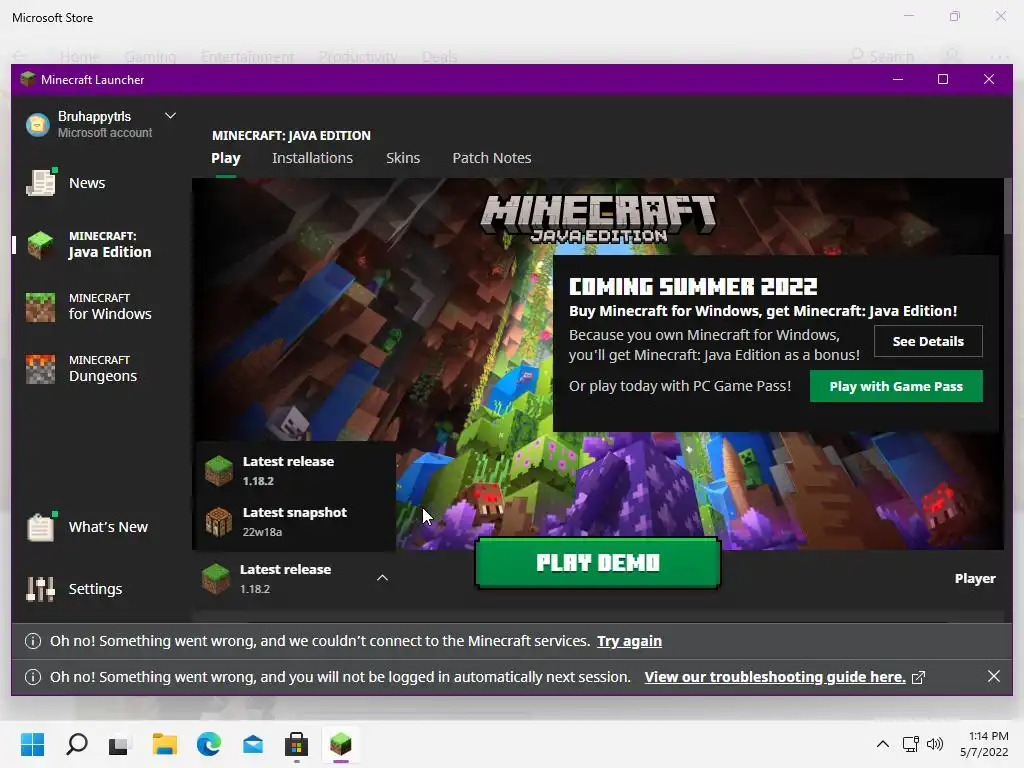Image resolution: width=1024 pixels, height=768 pixels.
Task: Click the Play Demo button
Action: [598, 563]
